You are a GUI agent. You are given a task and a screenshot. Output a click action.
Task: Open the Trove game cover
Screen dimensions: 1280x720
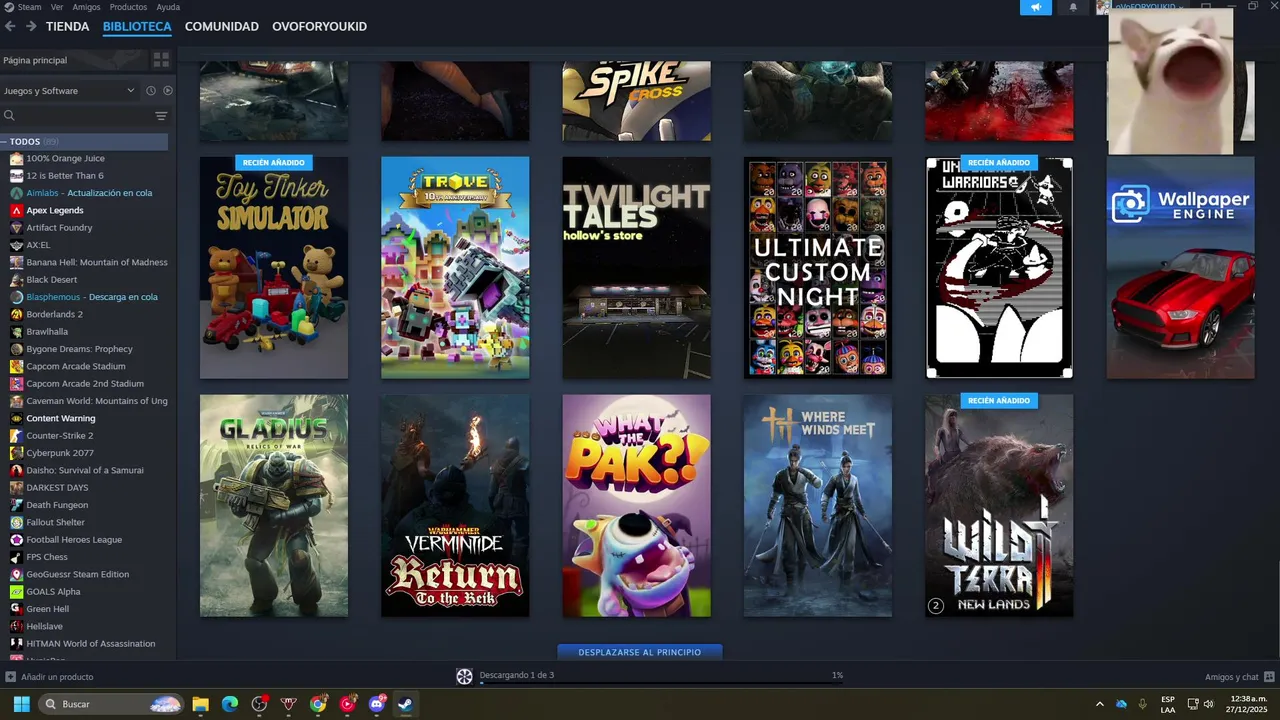pos(455,268)
